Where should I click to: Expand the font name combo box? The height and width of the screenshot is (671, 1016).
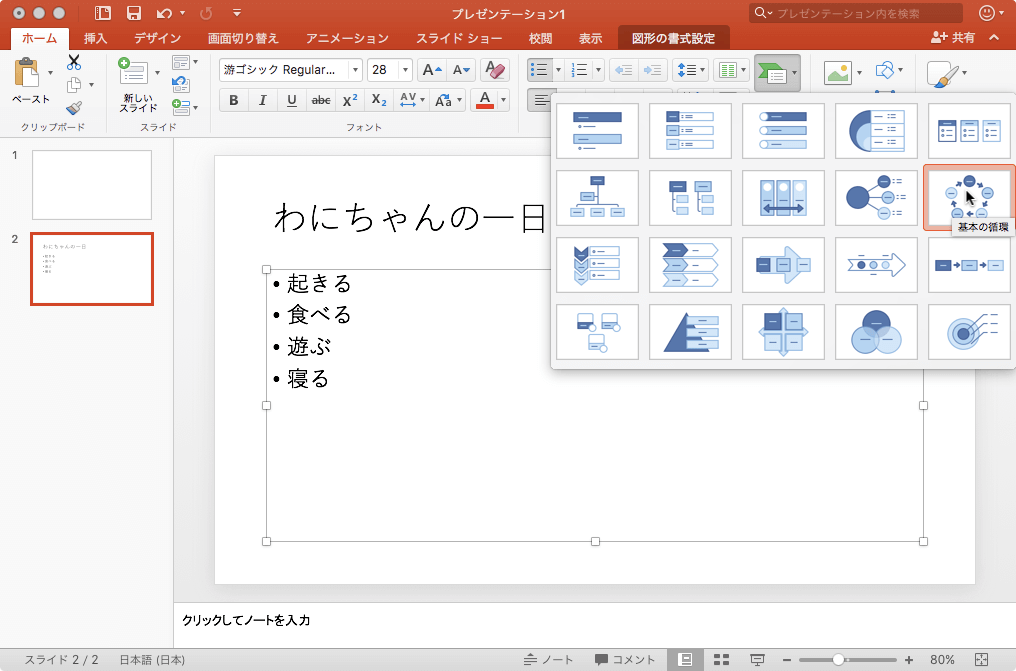pos(354,70)
